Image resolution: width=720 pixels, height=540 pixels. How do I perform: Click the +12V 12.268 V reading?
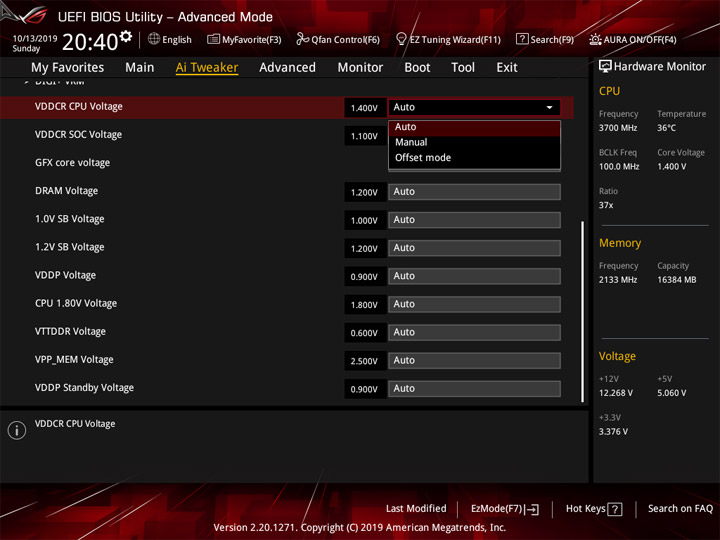tap(616, 393)
